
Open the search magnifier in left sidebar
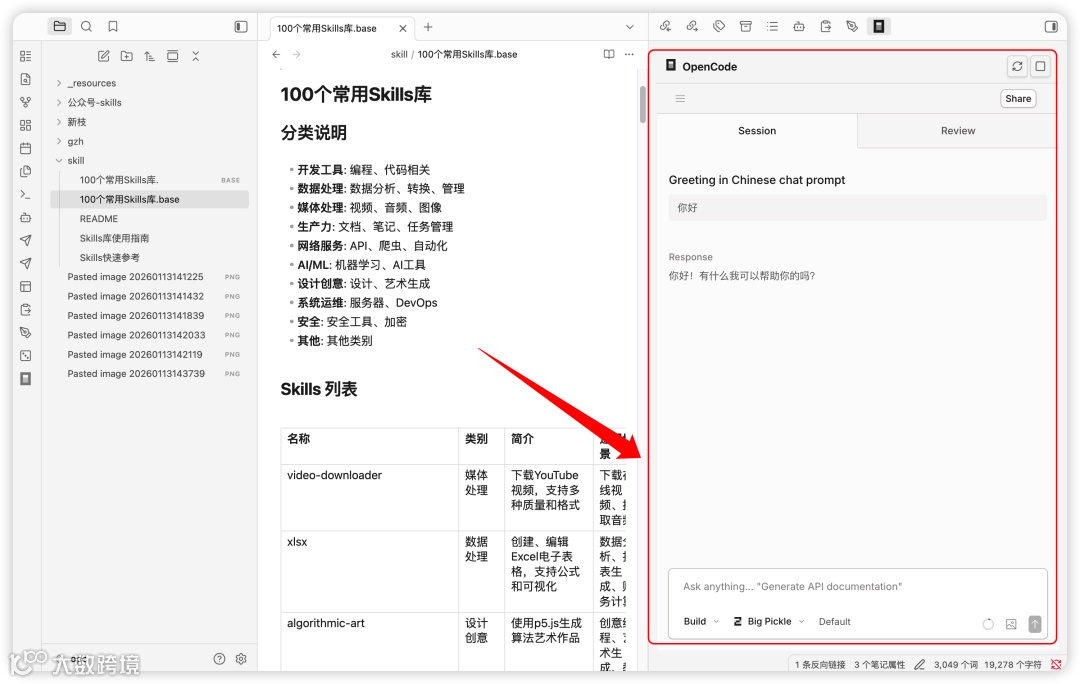(x=86, y=27)
